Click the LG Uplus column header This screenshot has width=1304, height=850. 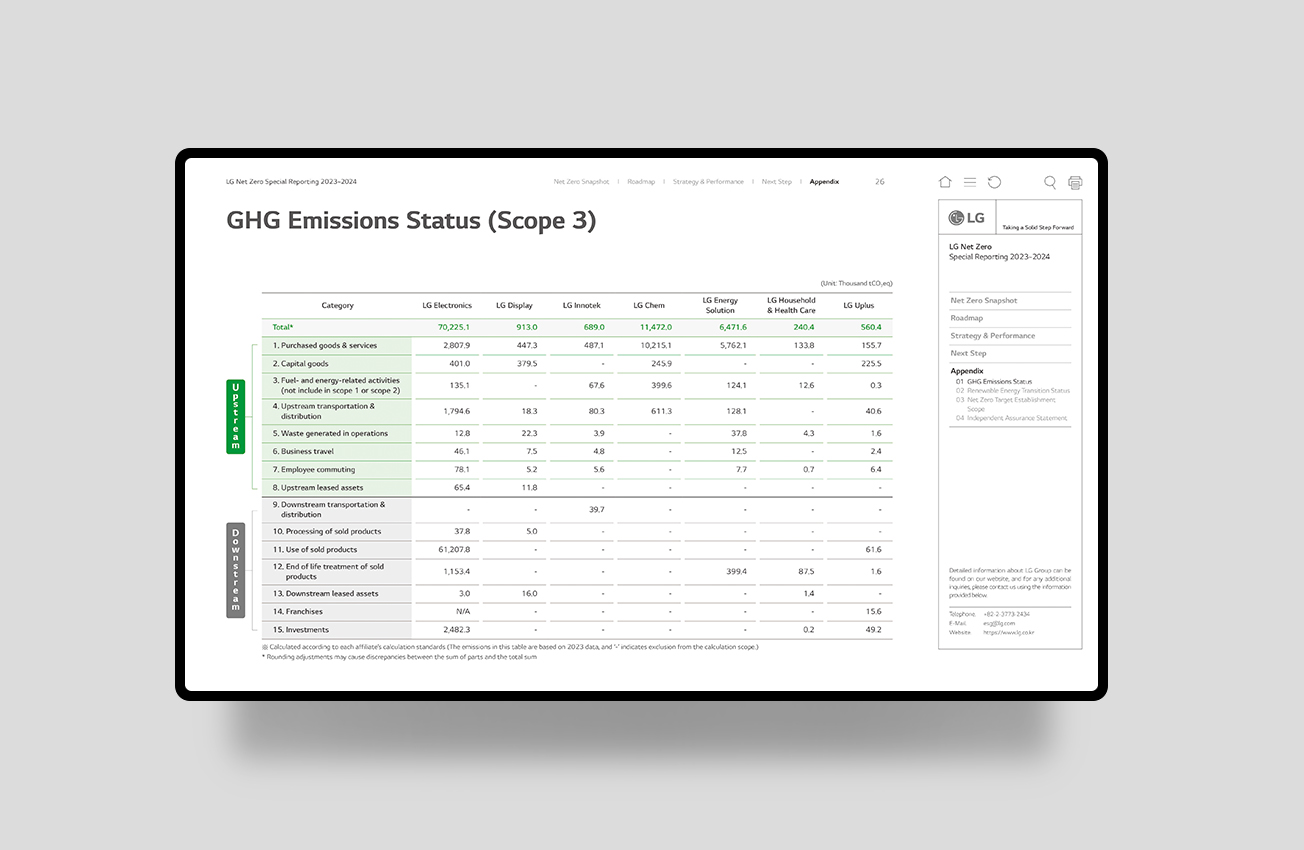[x=858, y=305]
